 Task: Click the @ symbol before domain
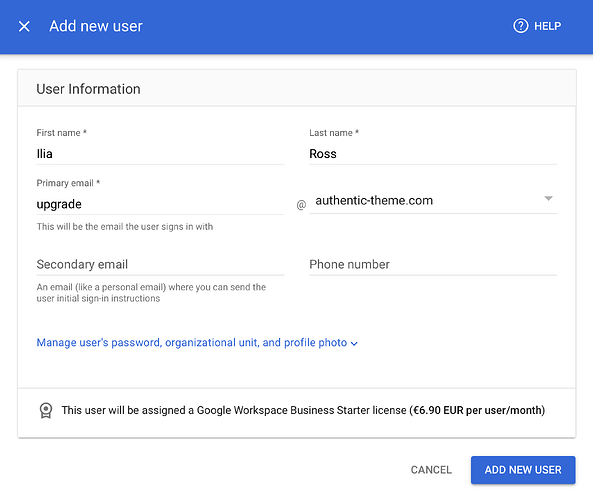pyautogui.click(x=301, y=205)
